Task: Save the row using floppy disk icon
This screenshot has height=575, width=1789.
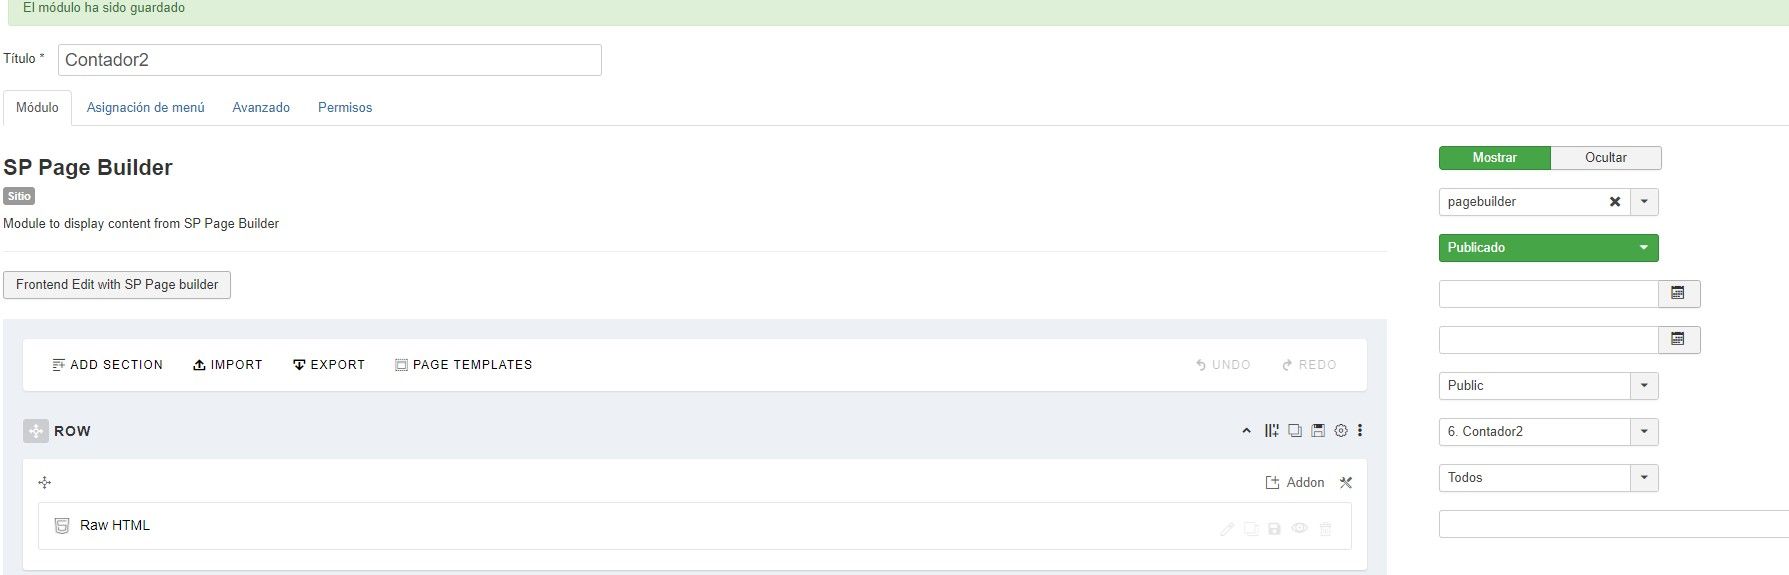Action: click(1318, 431)
